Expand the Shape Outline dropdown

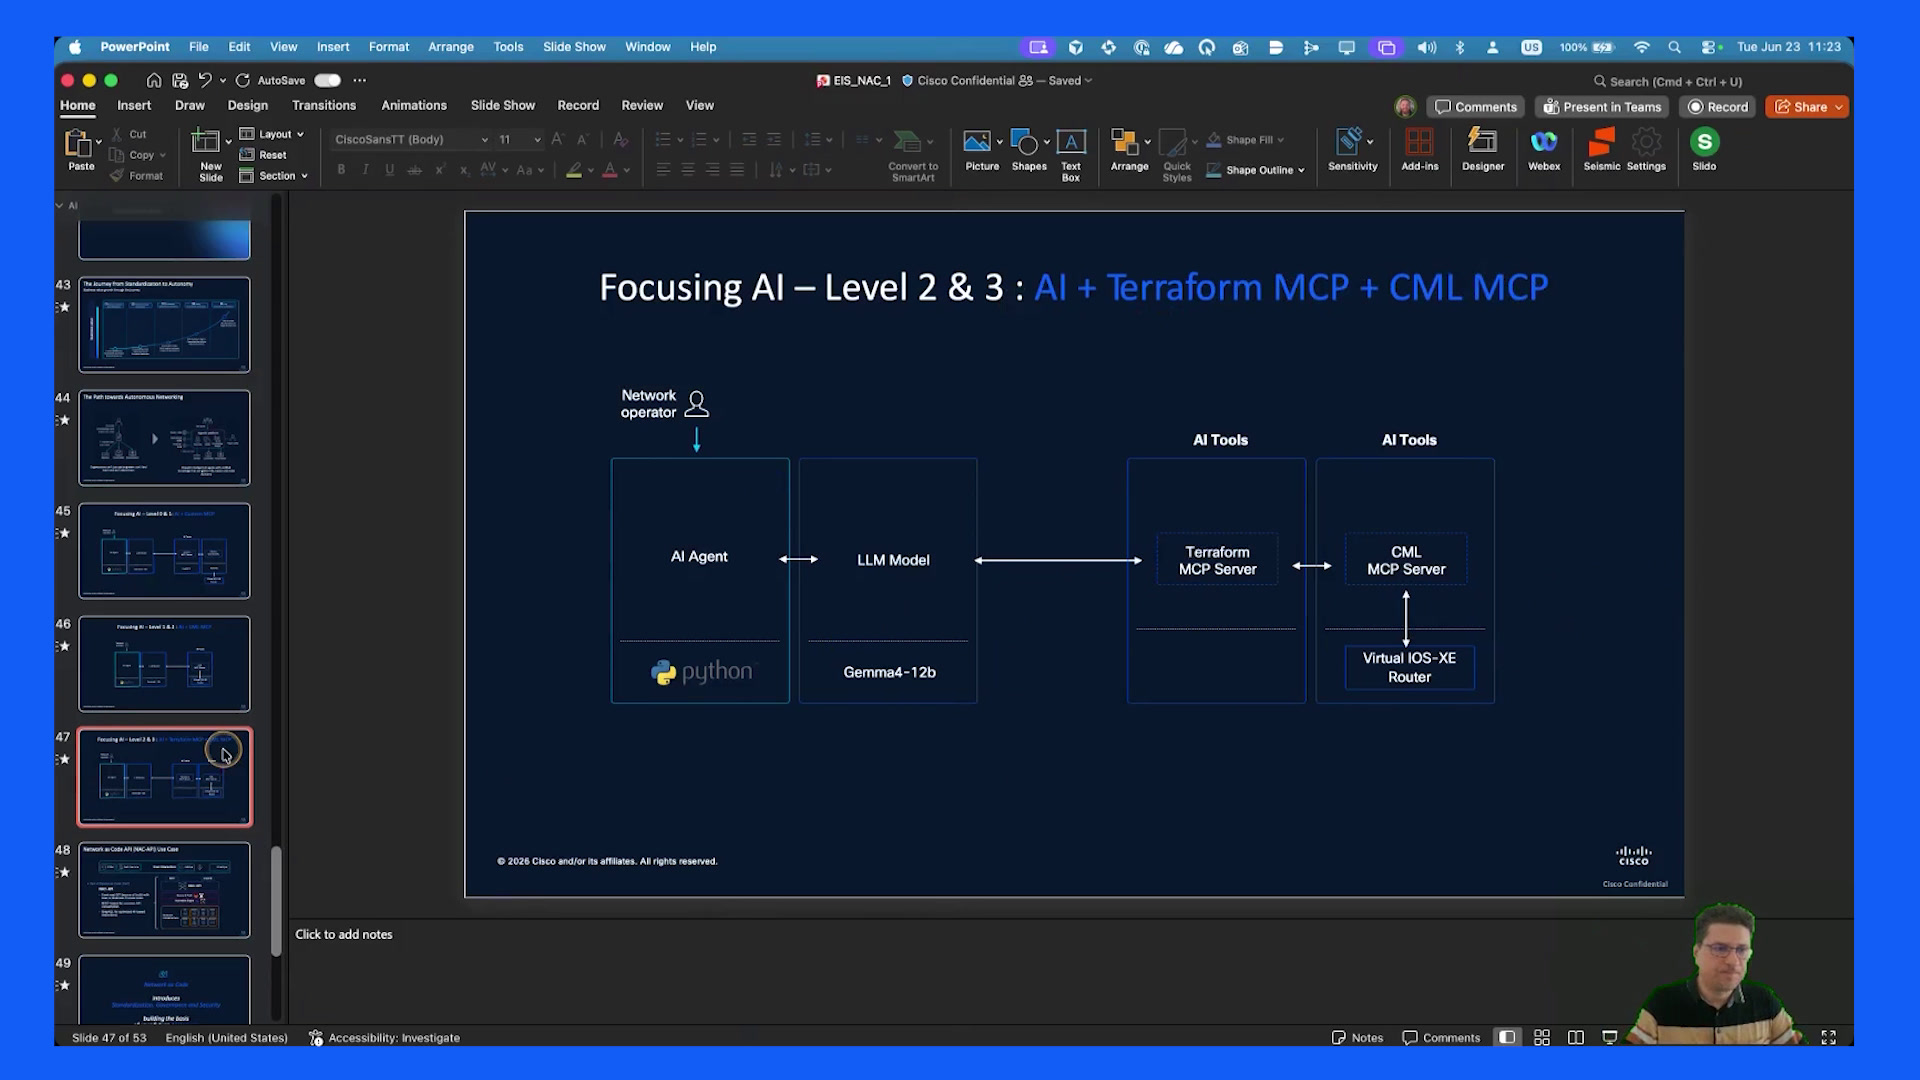(x=1301, y=170)
